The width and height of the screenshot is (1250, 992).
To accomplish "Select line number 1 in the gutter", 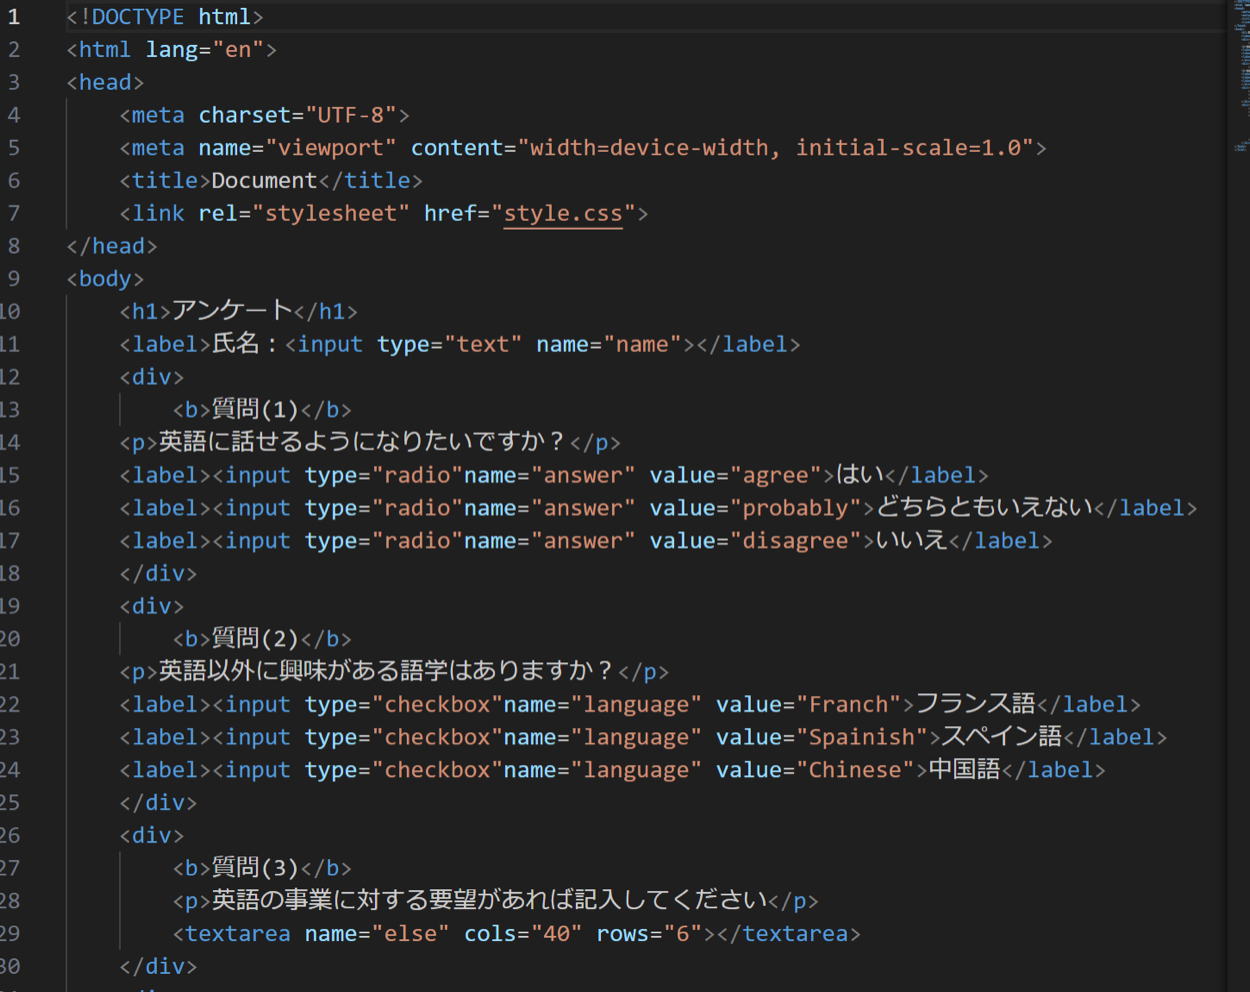I will (x=14, y=17).
